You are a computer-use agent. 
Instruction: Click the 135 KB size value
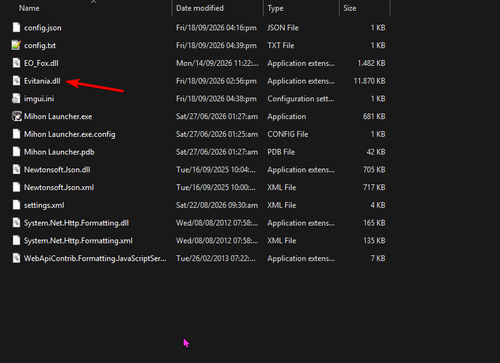[x=374, y=240]
